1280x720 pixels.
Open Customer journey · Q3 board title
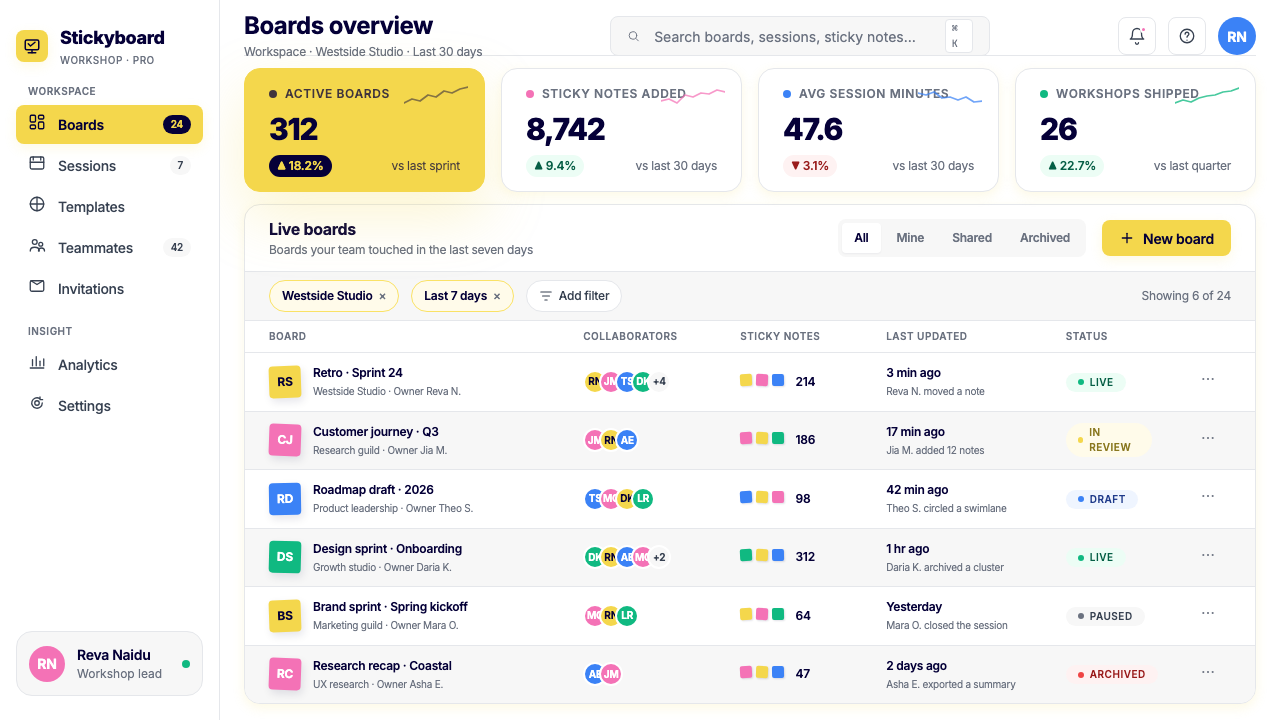coord(376,432)
